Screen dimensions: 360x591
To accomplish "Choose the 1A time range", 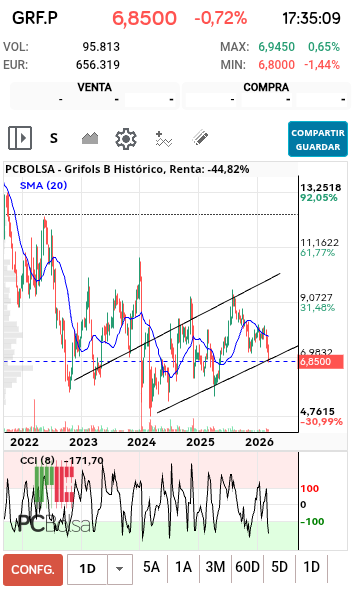I will pos(183,567).
